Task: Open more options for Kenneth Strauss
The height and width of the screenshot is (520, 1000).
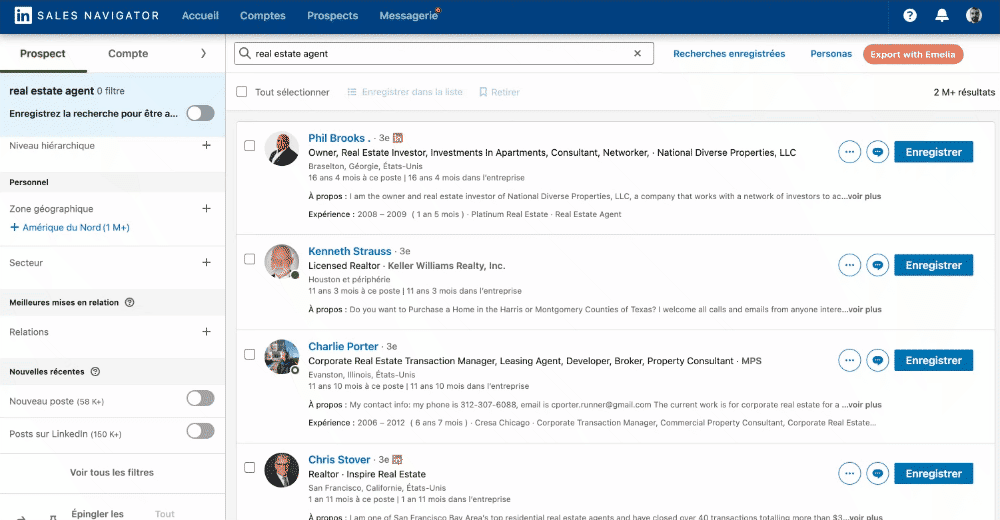Action: pyautogui.click(x=849, y=265)
